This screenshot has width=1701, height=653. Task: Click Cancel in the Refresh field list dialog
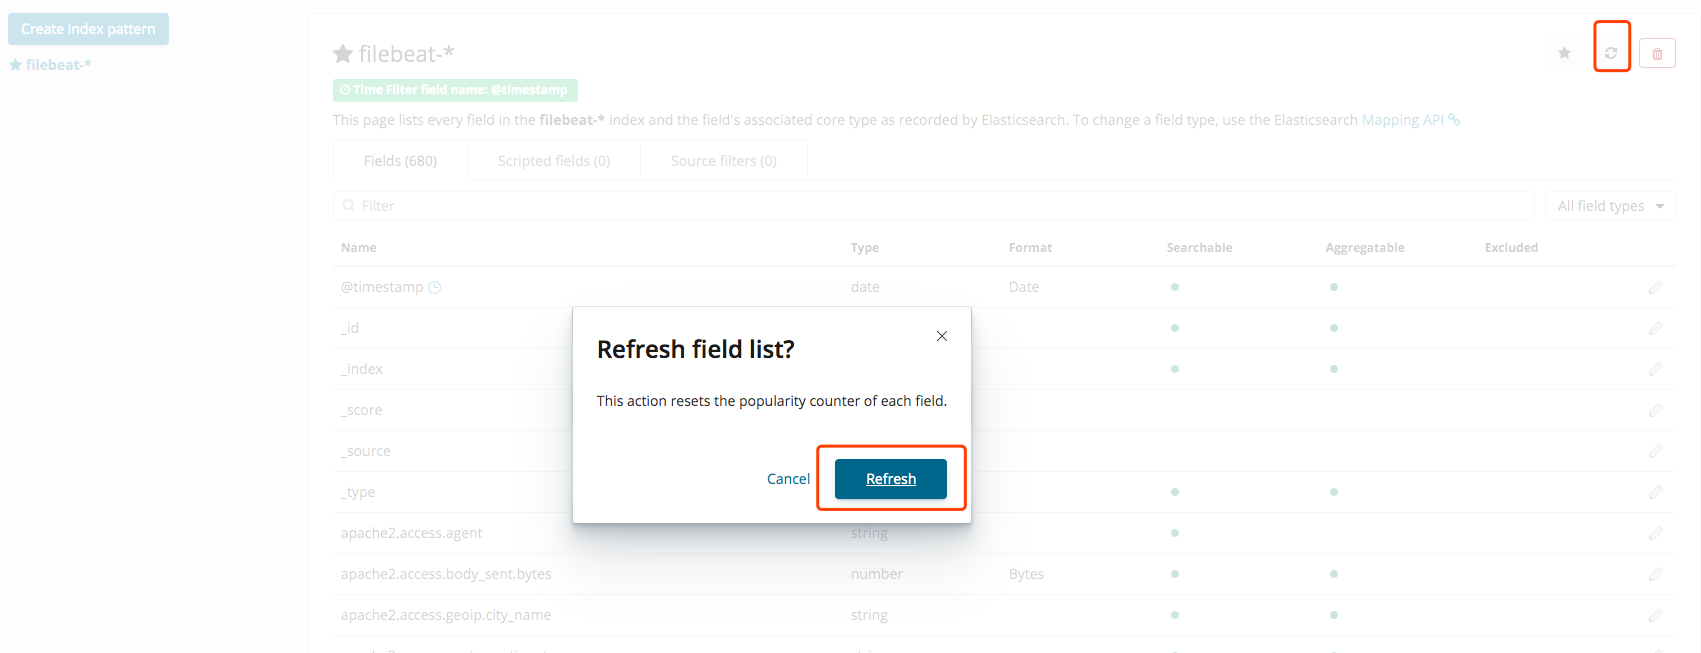[788, 478]
